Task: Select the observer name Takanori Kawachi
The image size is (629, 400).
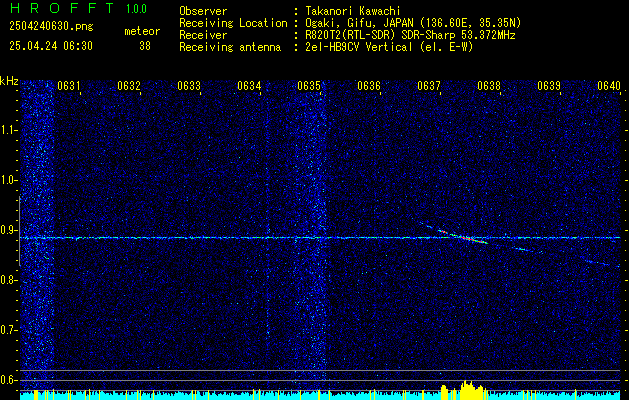Action: (x=353, y=11)
